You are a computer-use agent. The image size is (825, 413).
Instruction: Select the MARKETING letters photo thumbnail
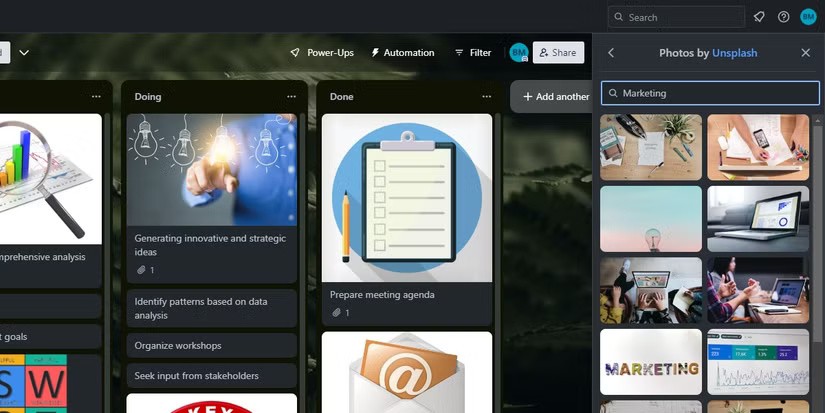[651, 362]
